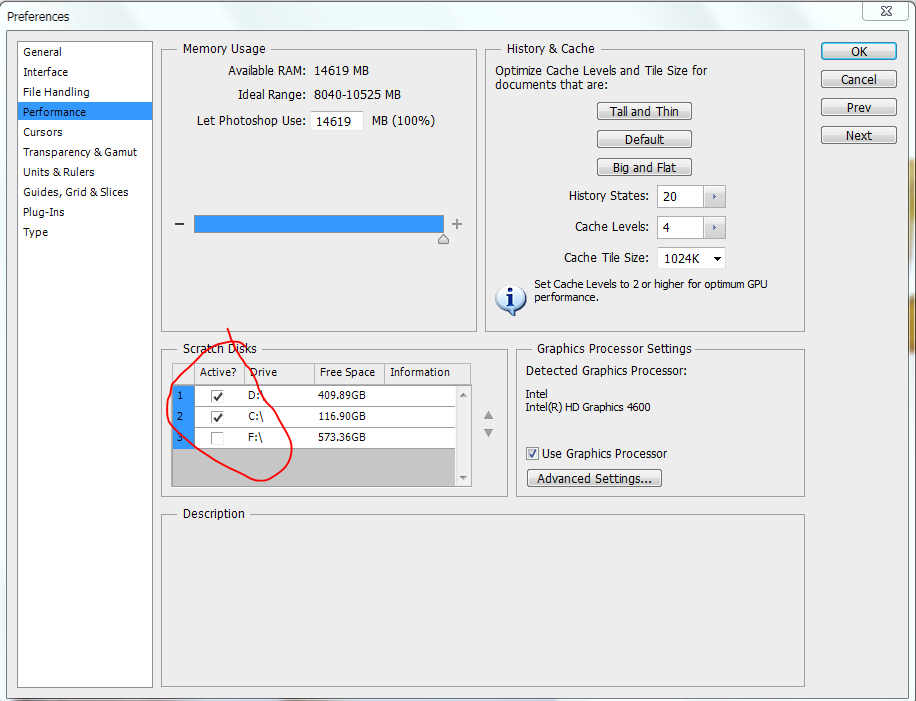The height and width of the screenshot is (701, 916).
Task: Open History States arrow popup
Action: 714,197
